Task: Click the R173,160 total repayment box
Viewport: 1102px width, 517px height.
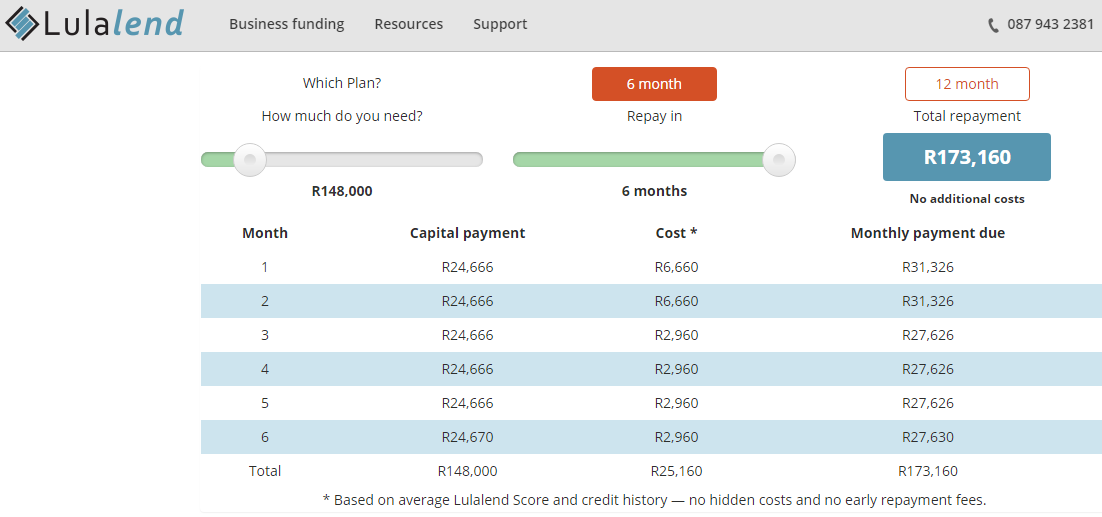Action: click(967, 157)
